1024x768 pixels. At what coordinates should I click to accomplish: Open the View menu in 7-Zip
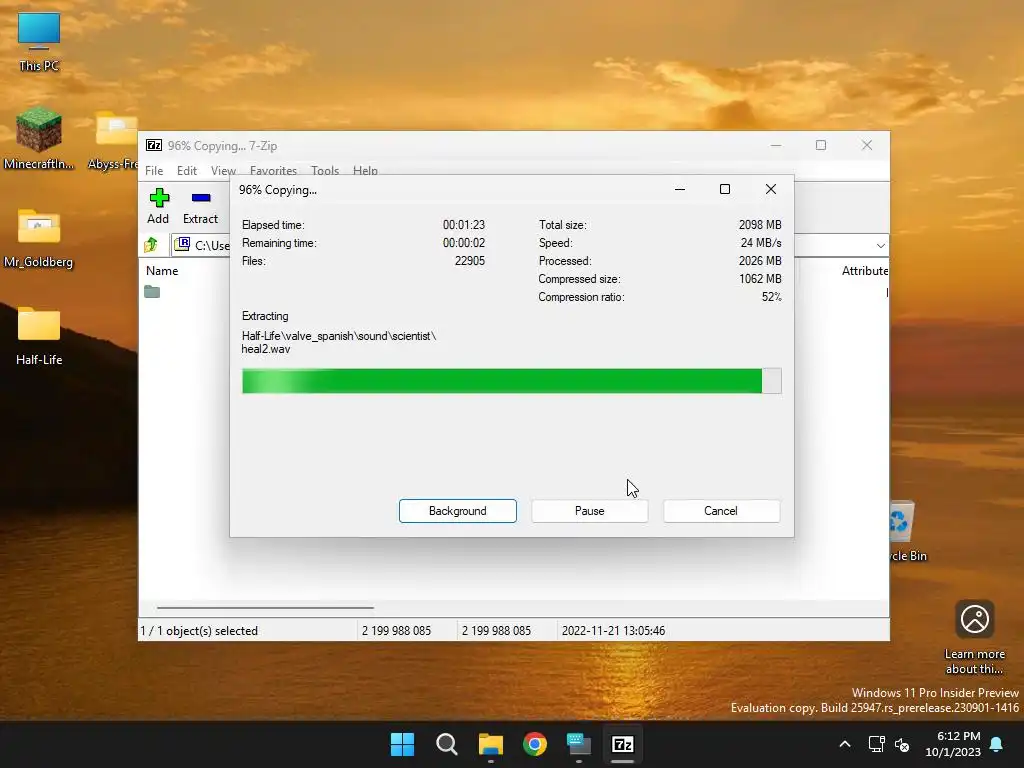(223, 170)
